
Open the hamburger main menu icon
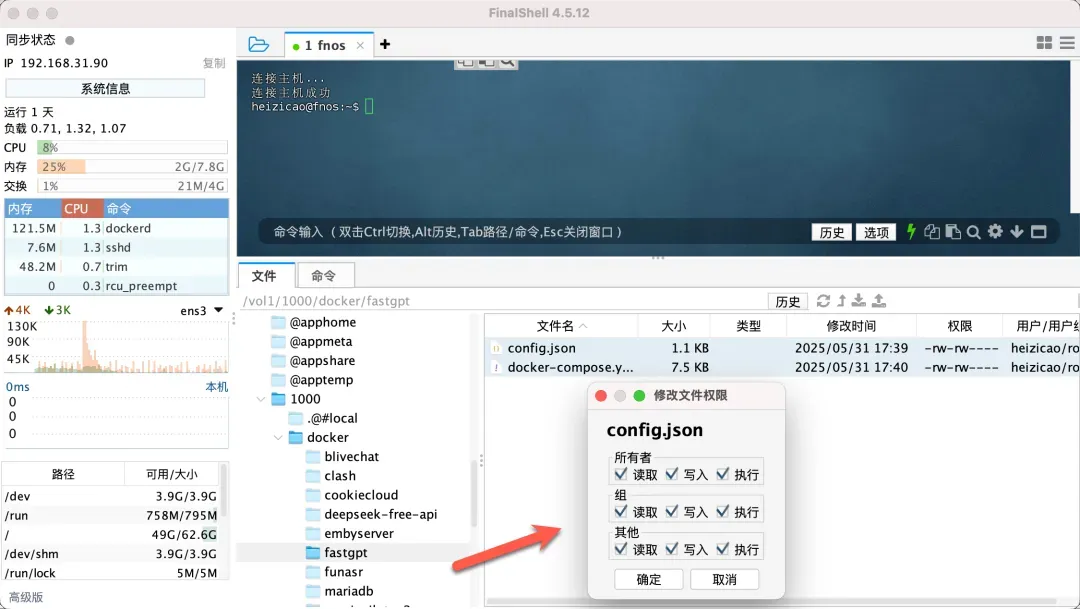[x=1067, y=43]
